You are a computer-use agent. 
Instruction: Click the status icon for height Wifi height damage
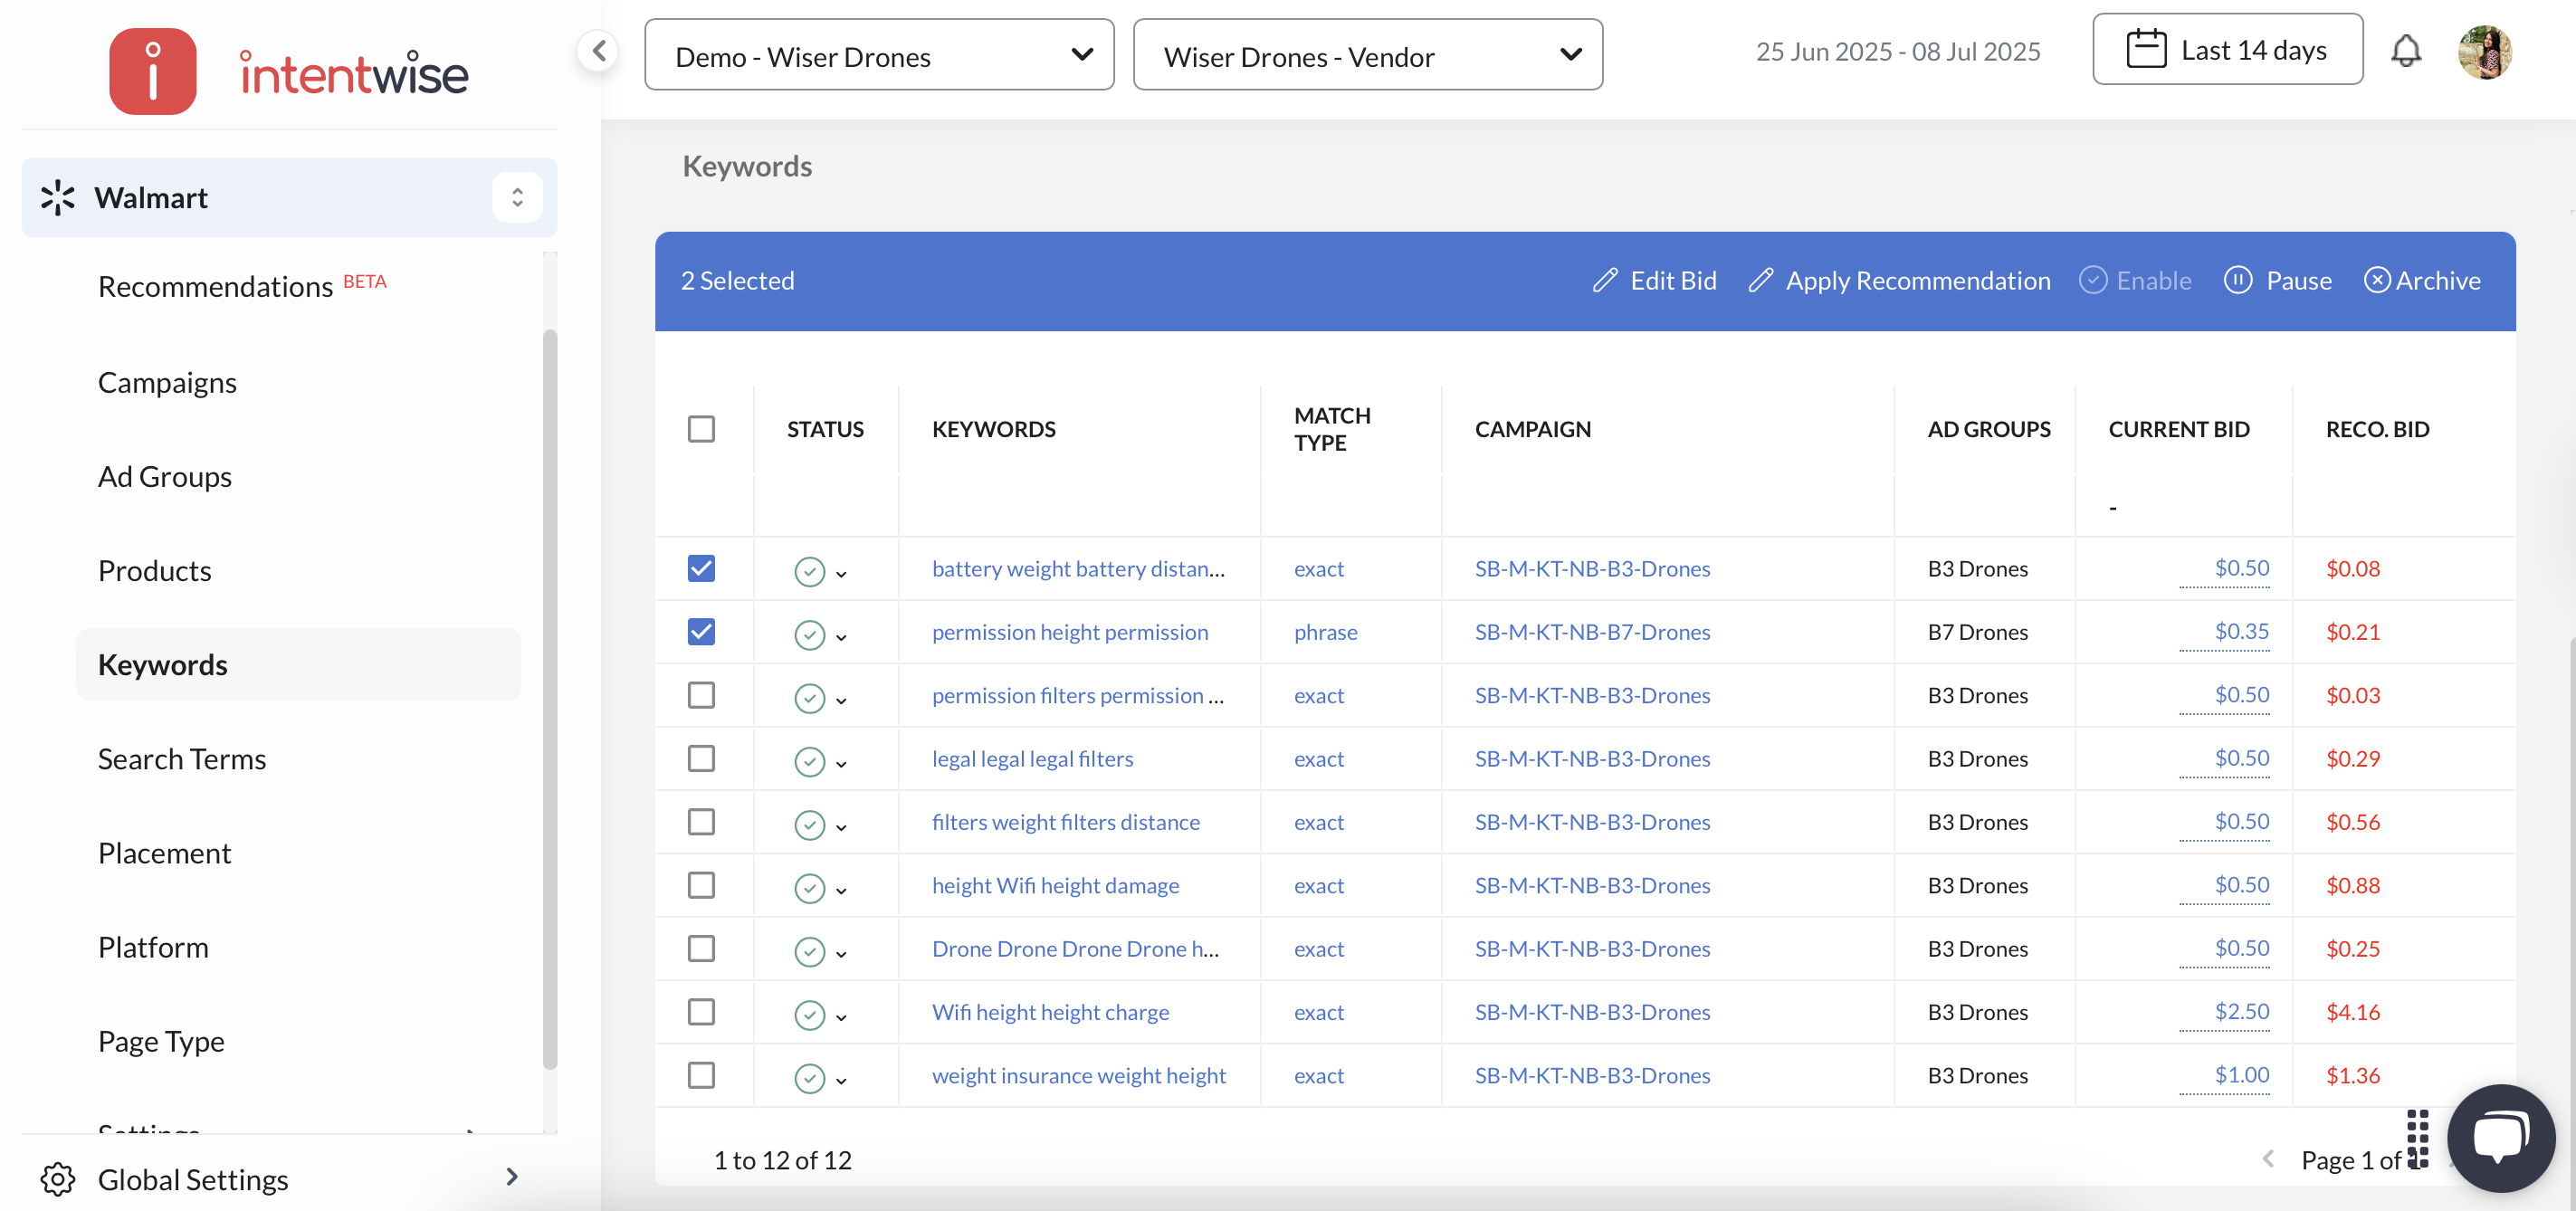point(809,888)
